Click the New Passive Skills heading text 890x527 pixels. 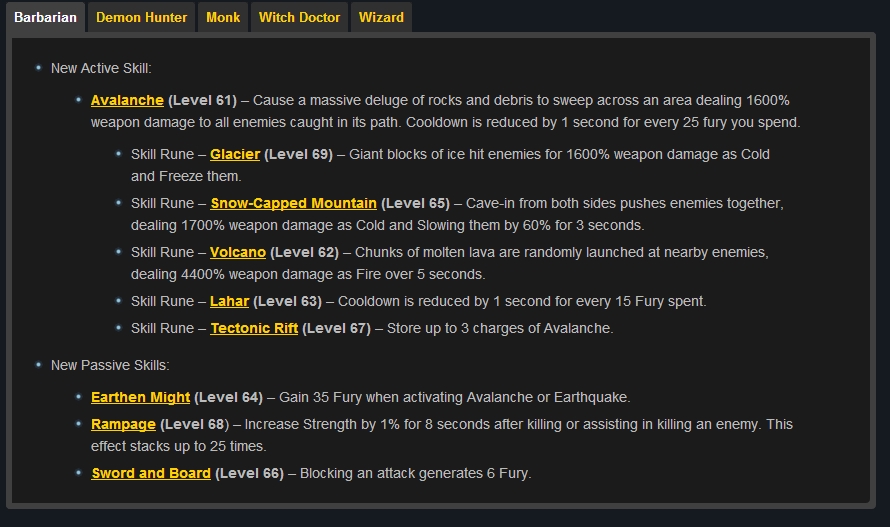click(110, 366)
